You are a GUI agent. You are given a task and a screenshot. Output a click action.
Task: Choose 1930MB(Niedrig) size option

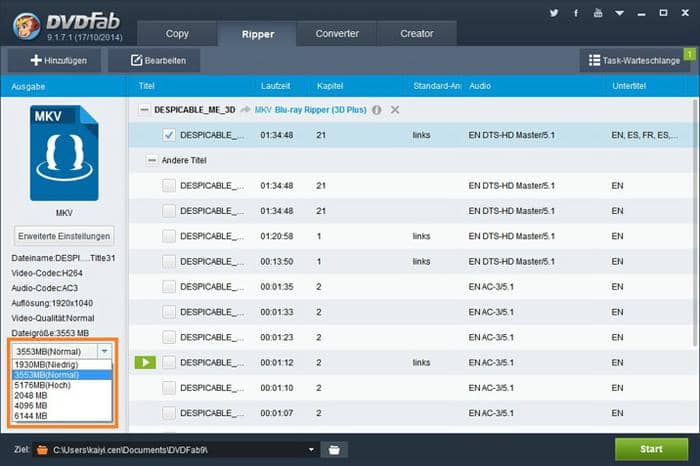coord(62,365)
